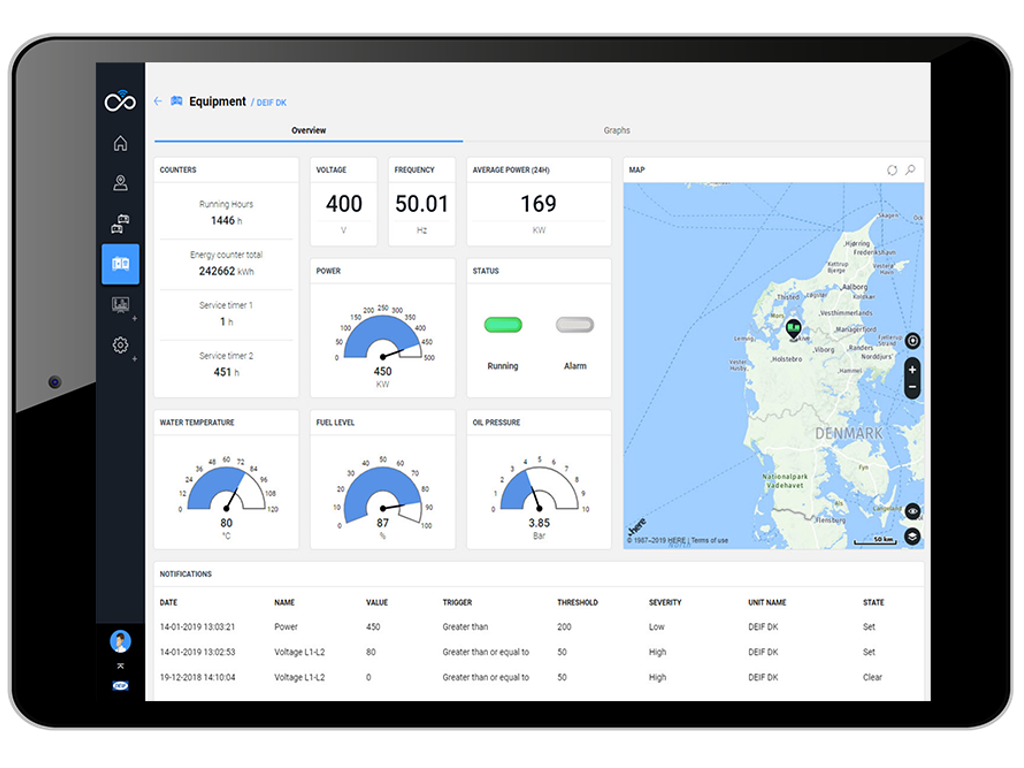The width and height of the screenshot is (1024, 768).
Task: Click the Energy counter total 242662 kWh
Action: point(226,271)
